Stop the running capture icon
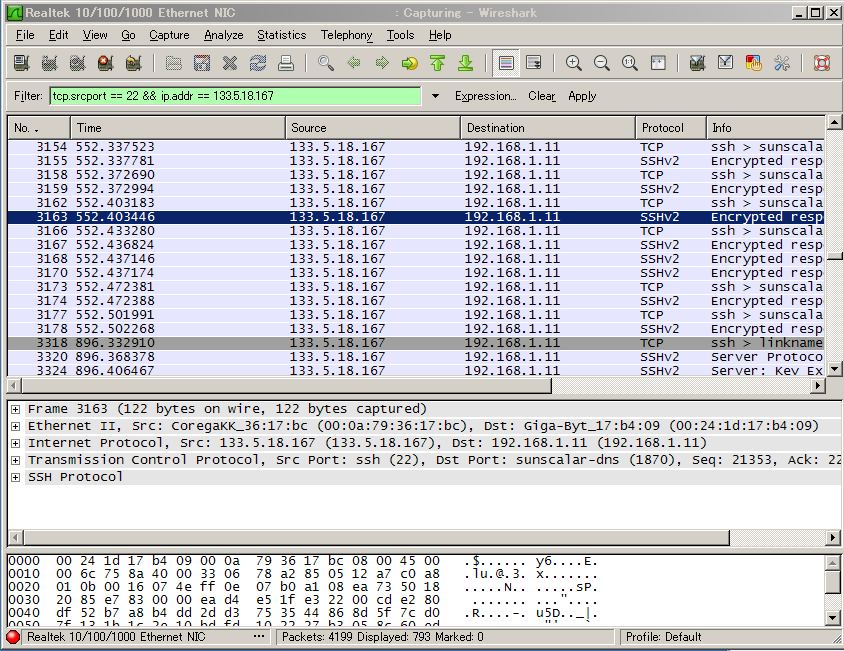The height and width of the screenshot is (651, 844). tap(106, 63)
